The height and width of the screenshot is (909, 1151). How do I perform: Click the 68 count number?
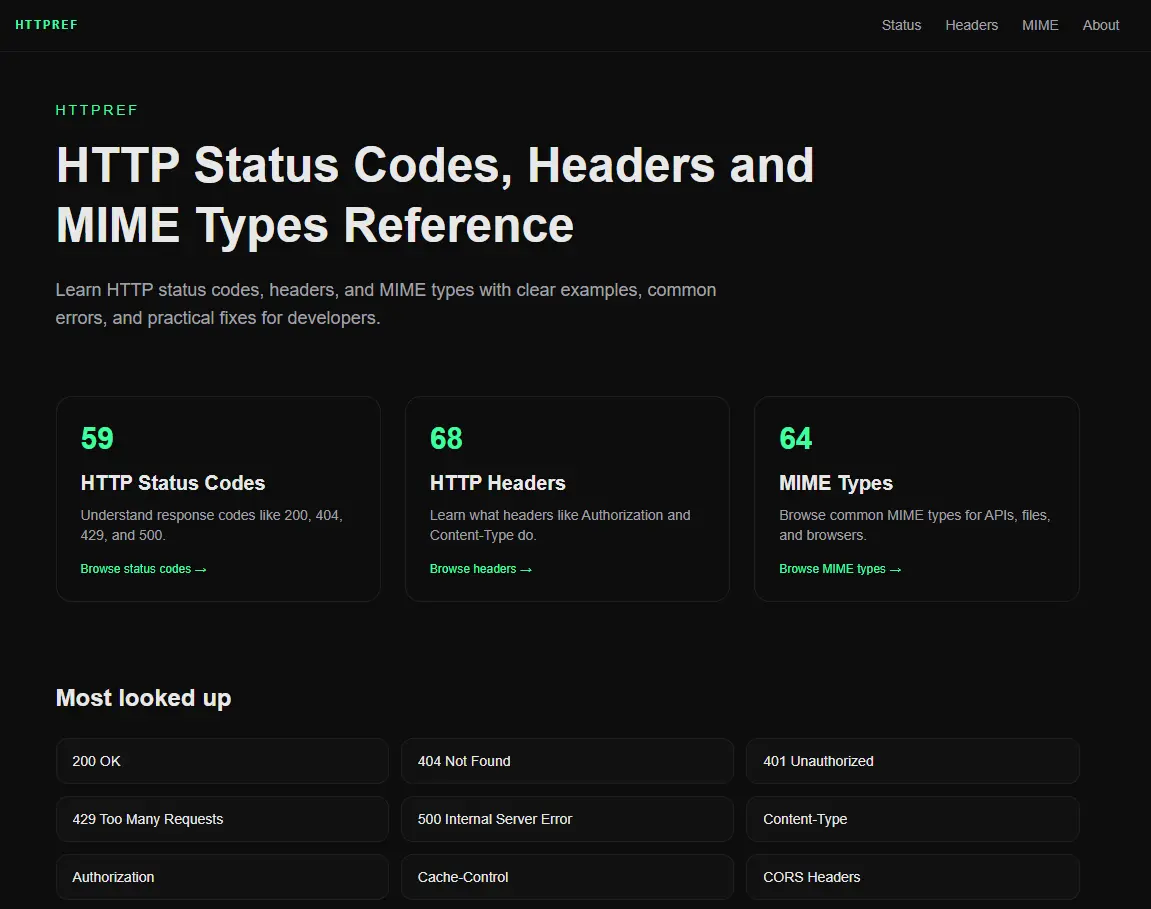click(x=446, y=438)
